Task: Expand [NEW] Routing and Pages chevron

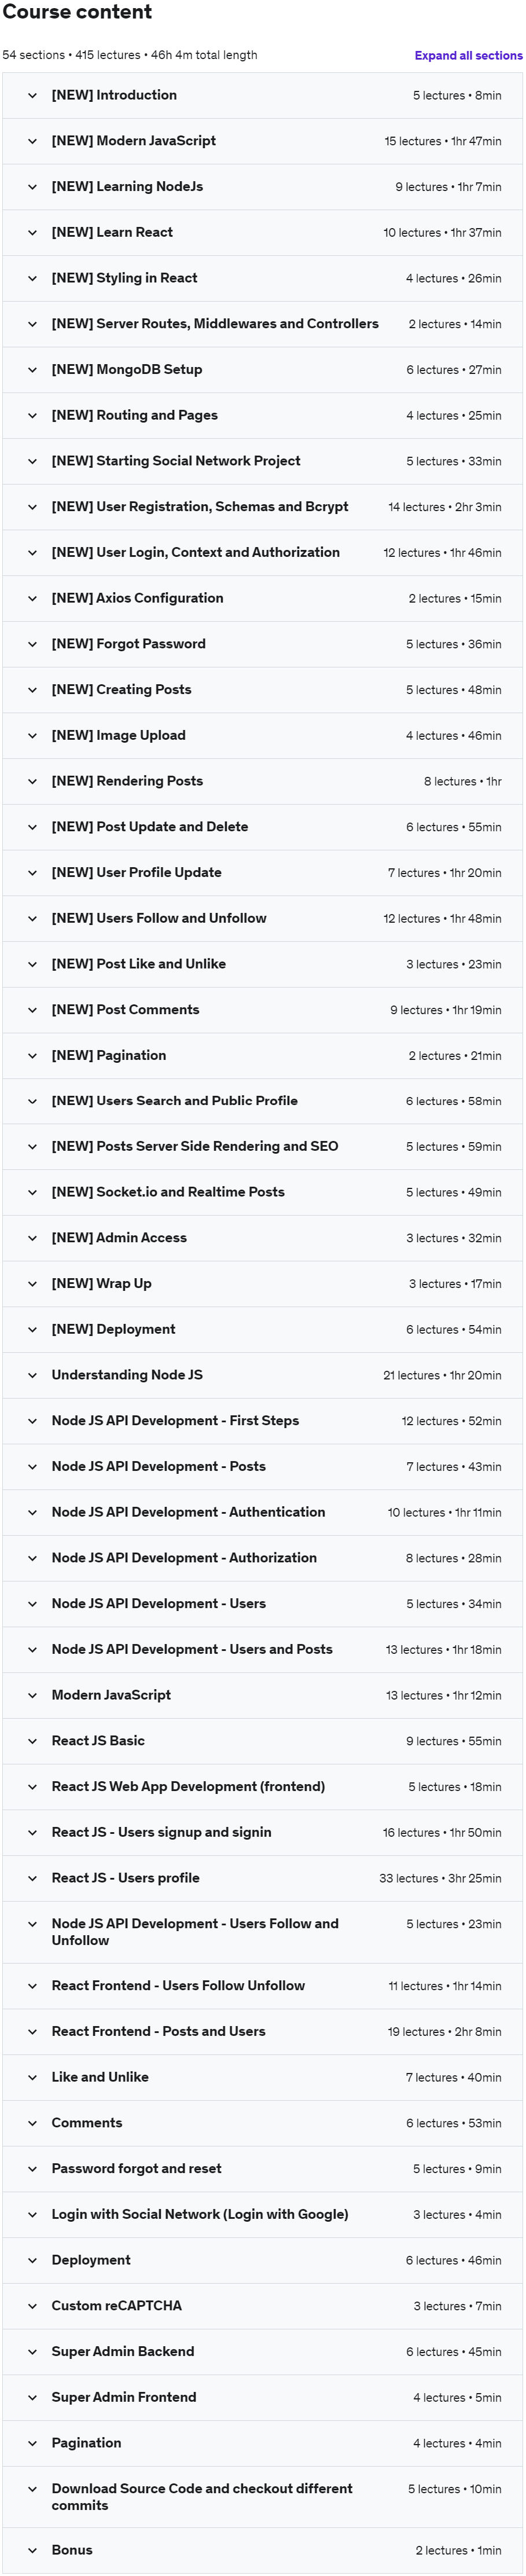Action: pos(32,415)
